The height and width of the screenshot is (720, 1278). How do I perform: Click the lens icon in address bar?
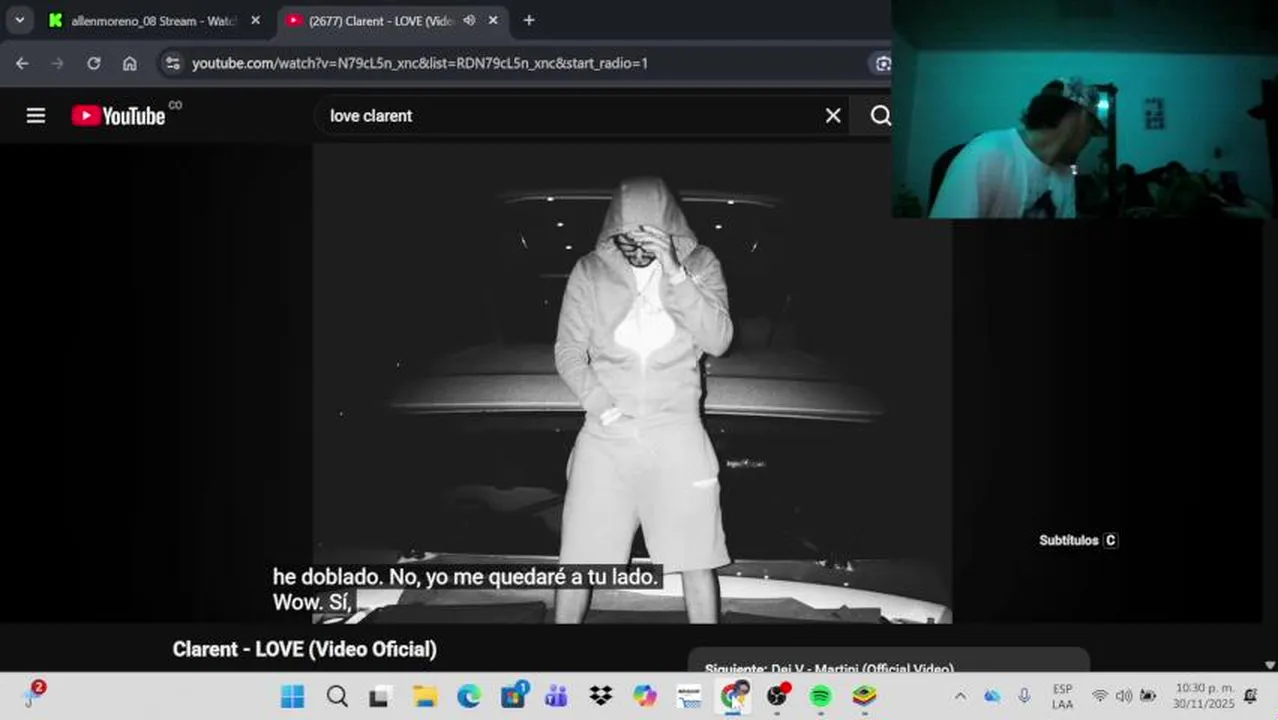click(x=882, y=63)
